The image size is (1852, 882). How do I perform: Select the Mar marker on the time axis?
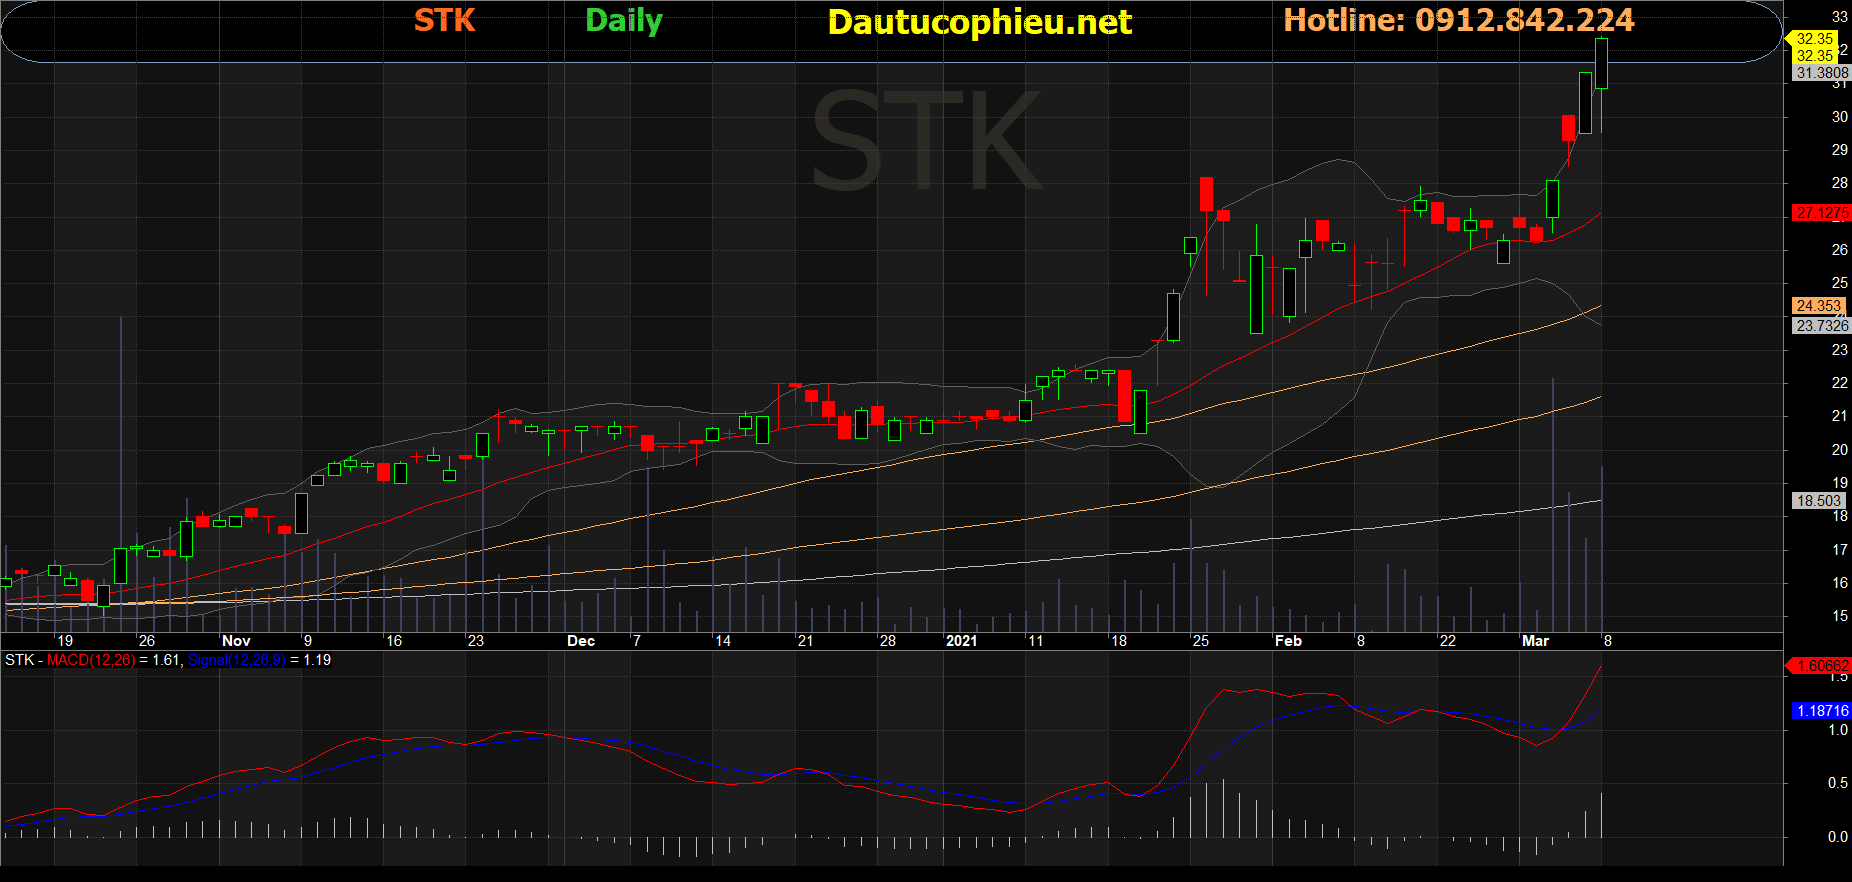click(1535, 641)
